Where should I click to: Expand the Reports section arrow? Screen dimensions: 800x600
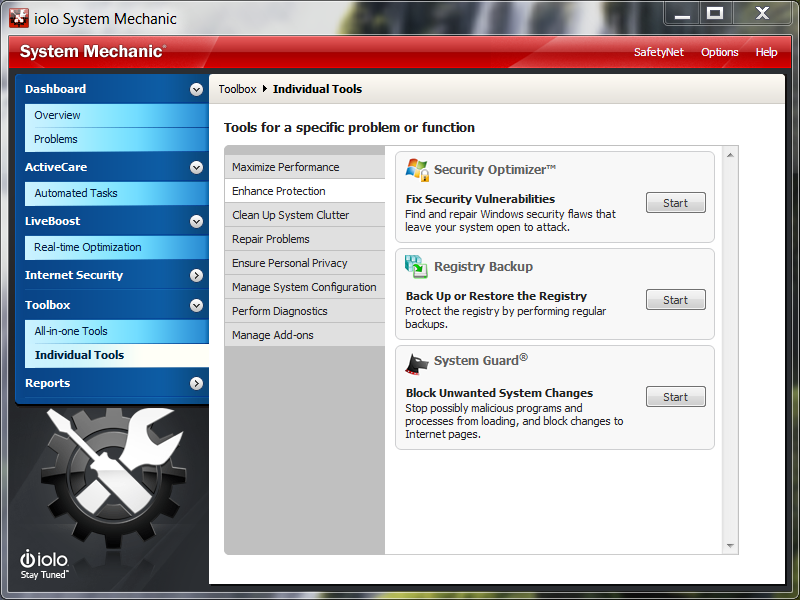point(196,383)
